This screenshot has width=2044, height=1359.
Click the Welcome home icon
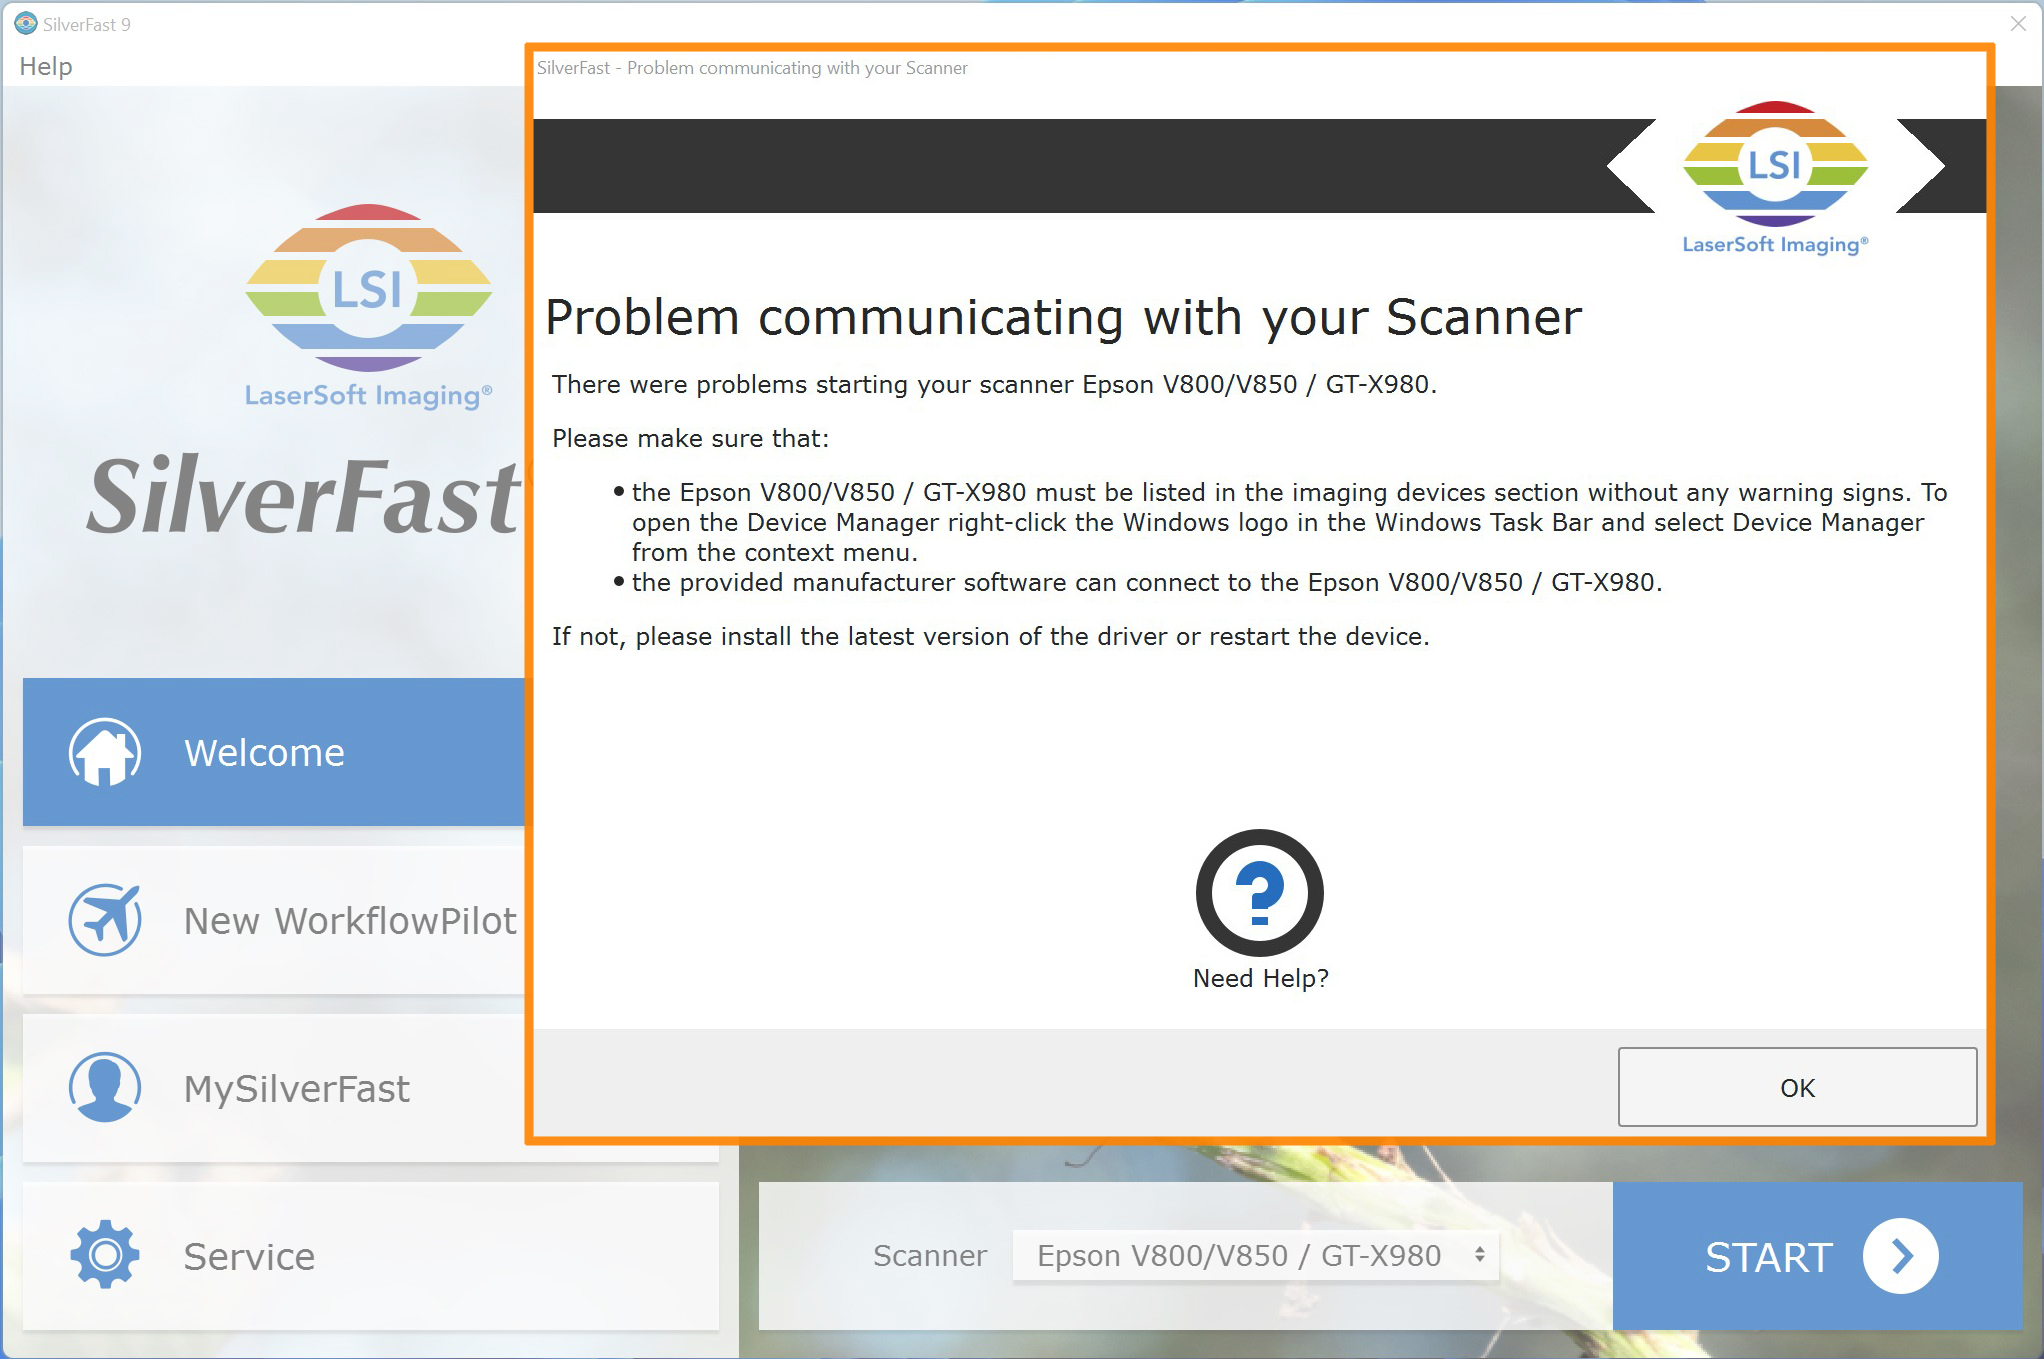pyautogui.click(x=105, y=752)
